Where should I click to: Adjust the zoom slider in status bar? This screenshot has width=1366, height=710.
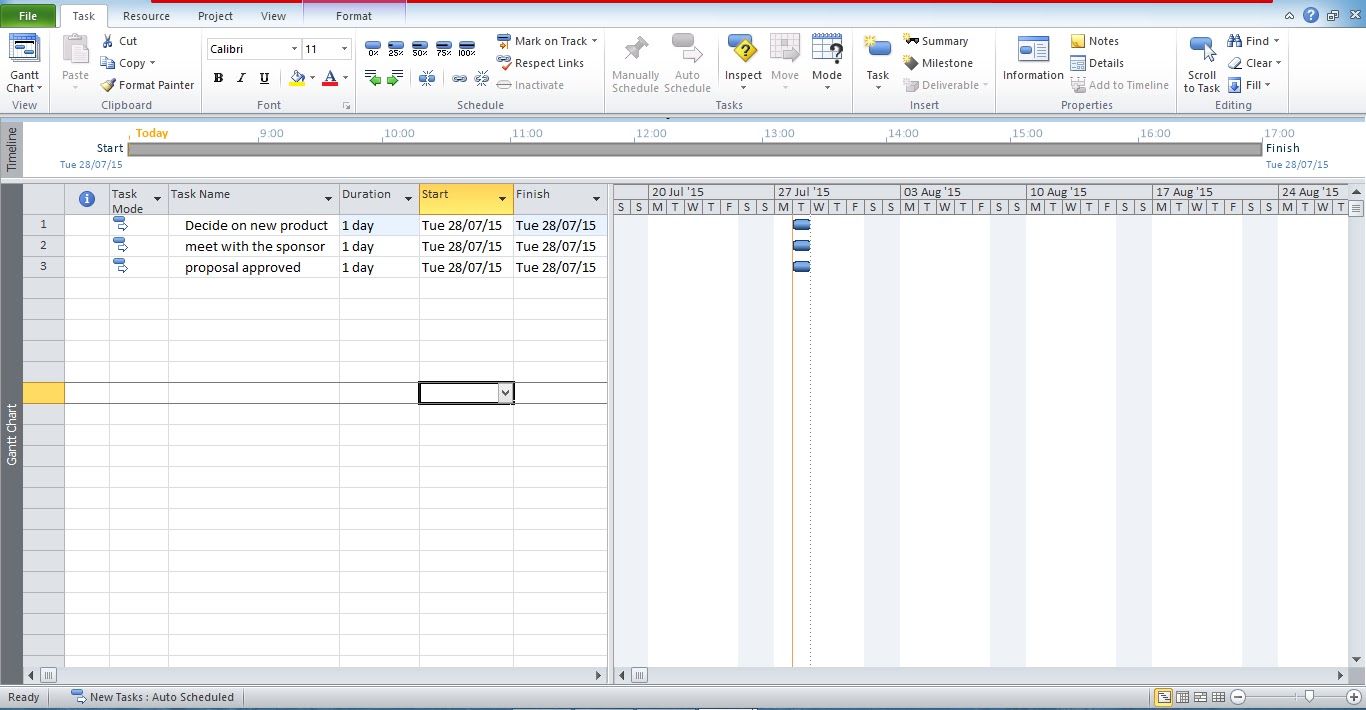coord(1310,697)
